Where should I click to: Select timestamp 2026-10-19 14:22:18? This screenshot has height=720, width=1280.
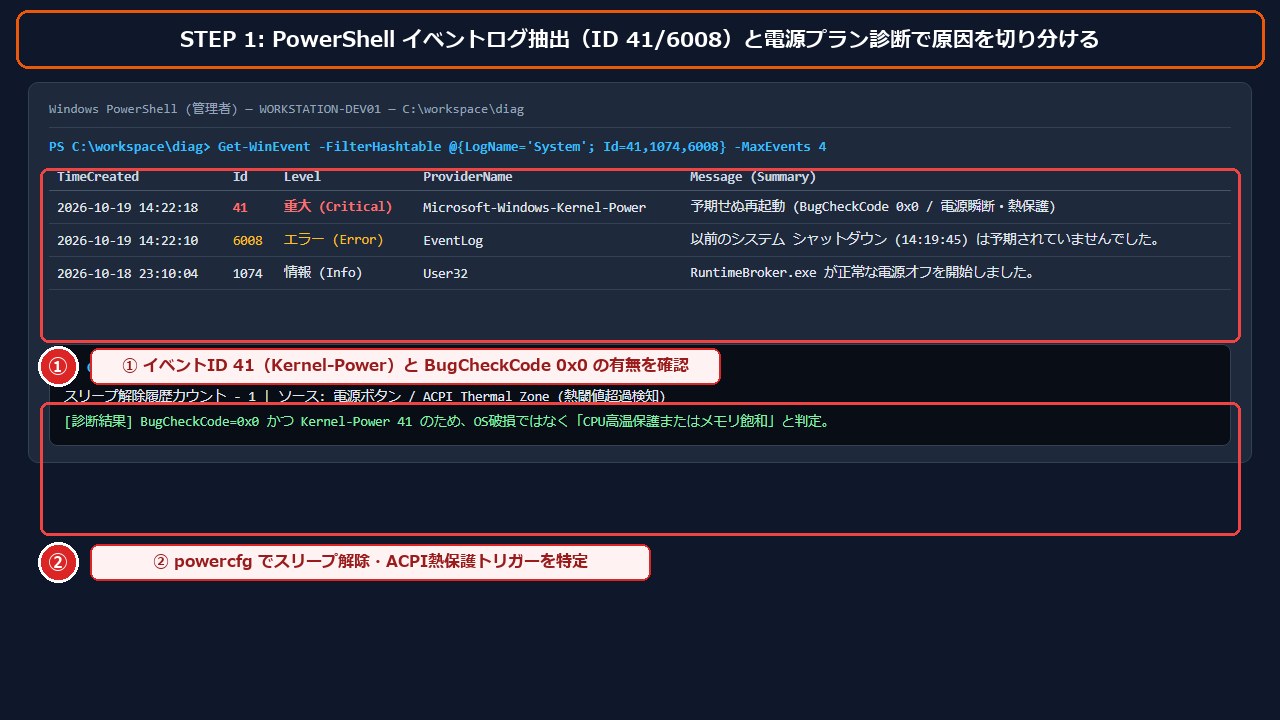(127, 207)
